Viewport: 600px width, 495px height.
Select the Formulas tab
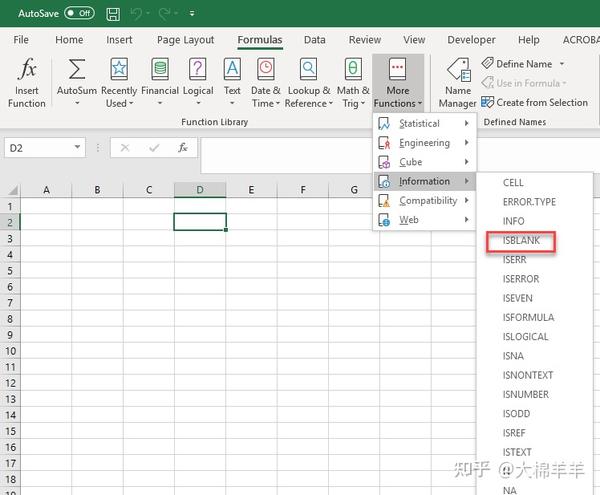point(260,40)
